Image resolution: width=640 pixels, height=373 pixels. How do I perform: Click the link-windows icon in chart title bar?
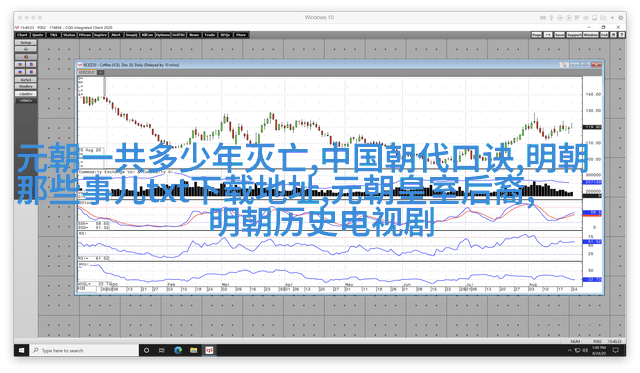tap(564, 65)
